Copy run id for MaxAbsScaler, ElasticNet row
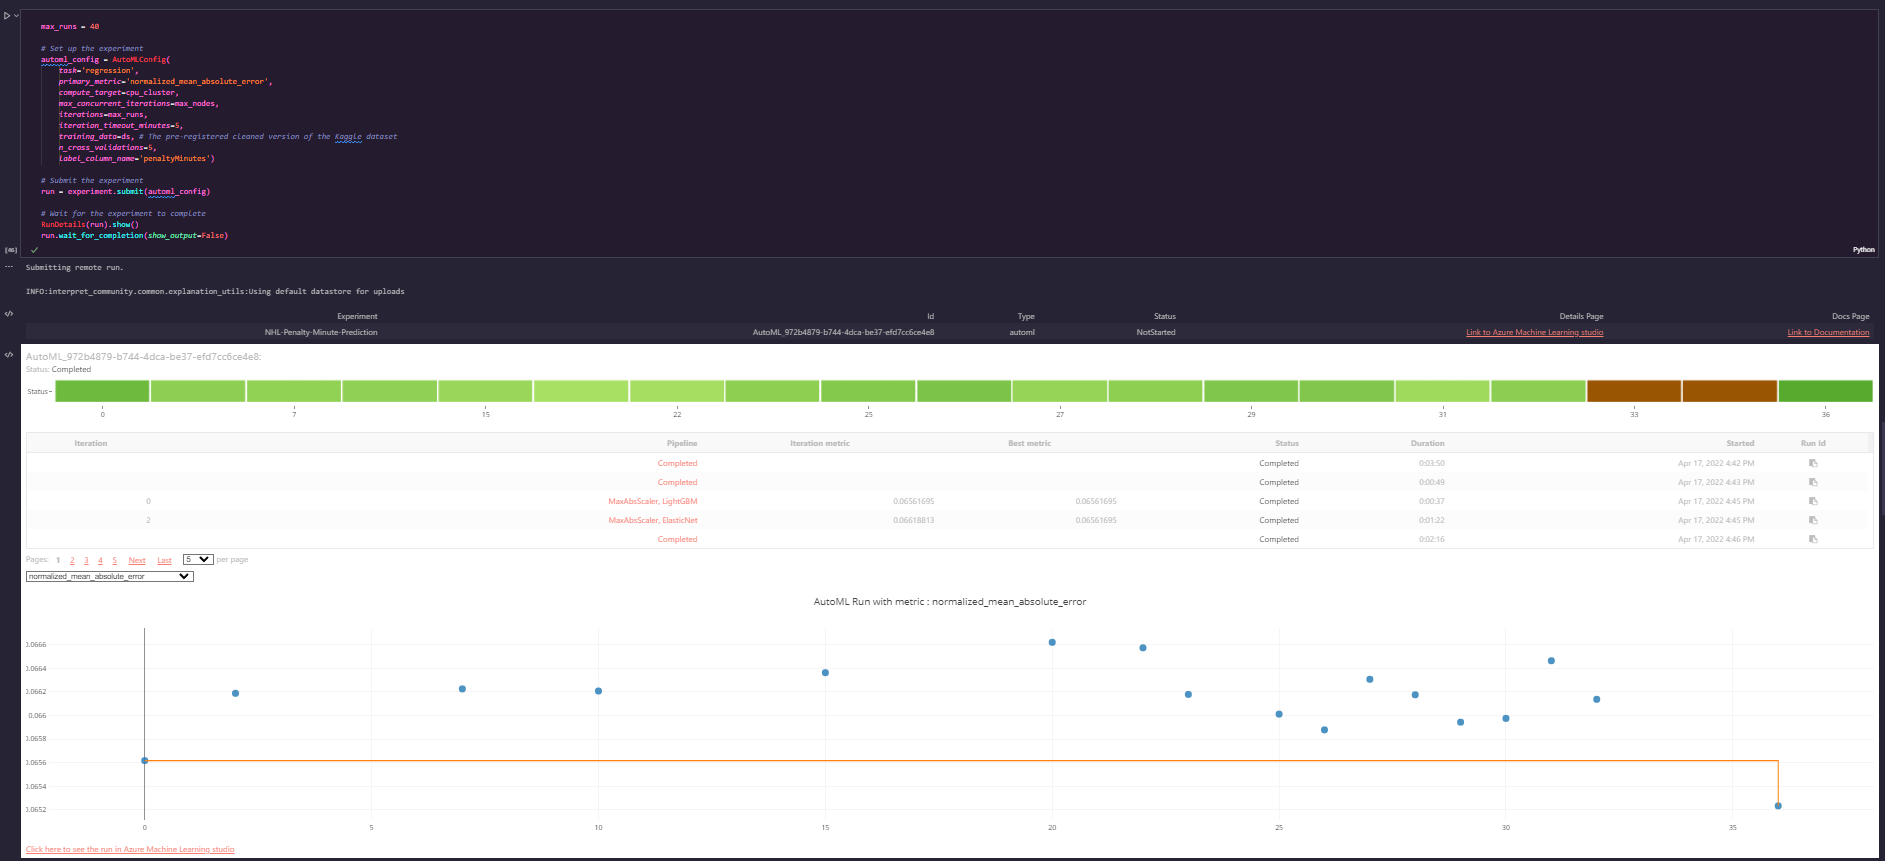Image resolution: width=1885 pixels, height=861 pixels. pos(1813,520)
